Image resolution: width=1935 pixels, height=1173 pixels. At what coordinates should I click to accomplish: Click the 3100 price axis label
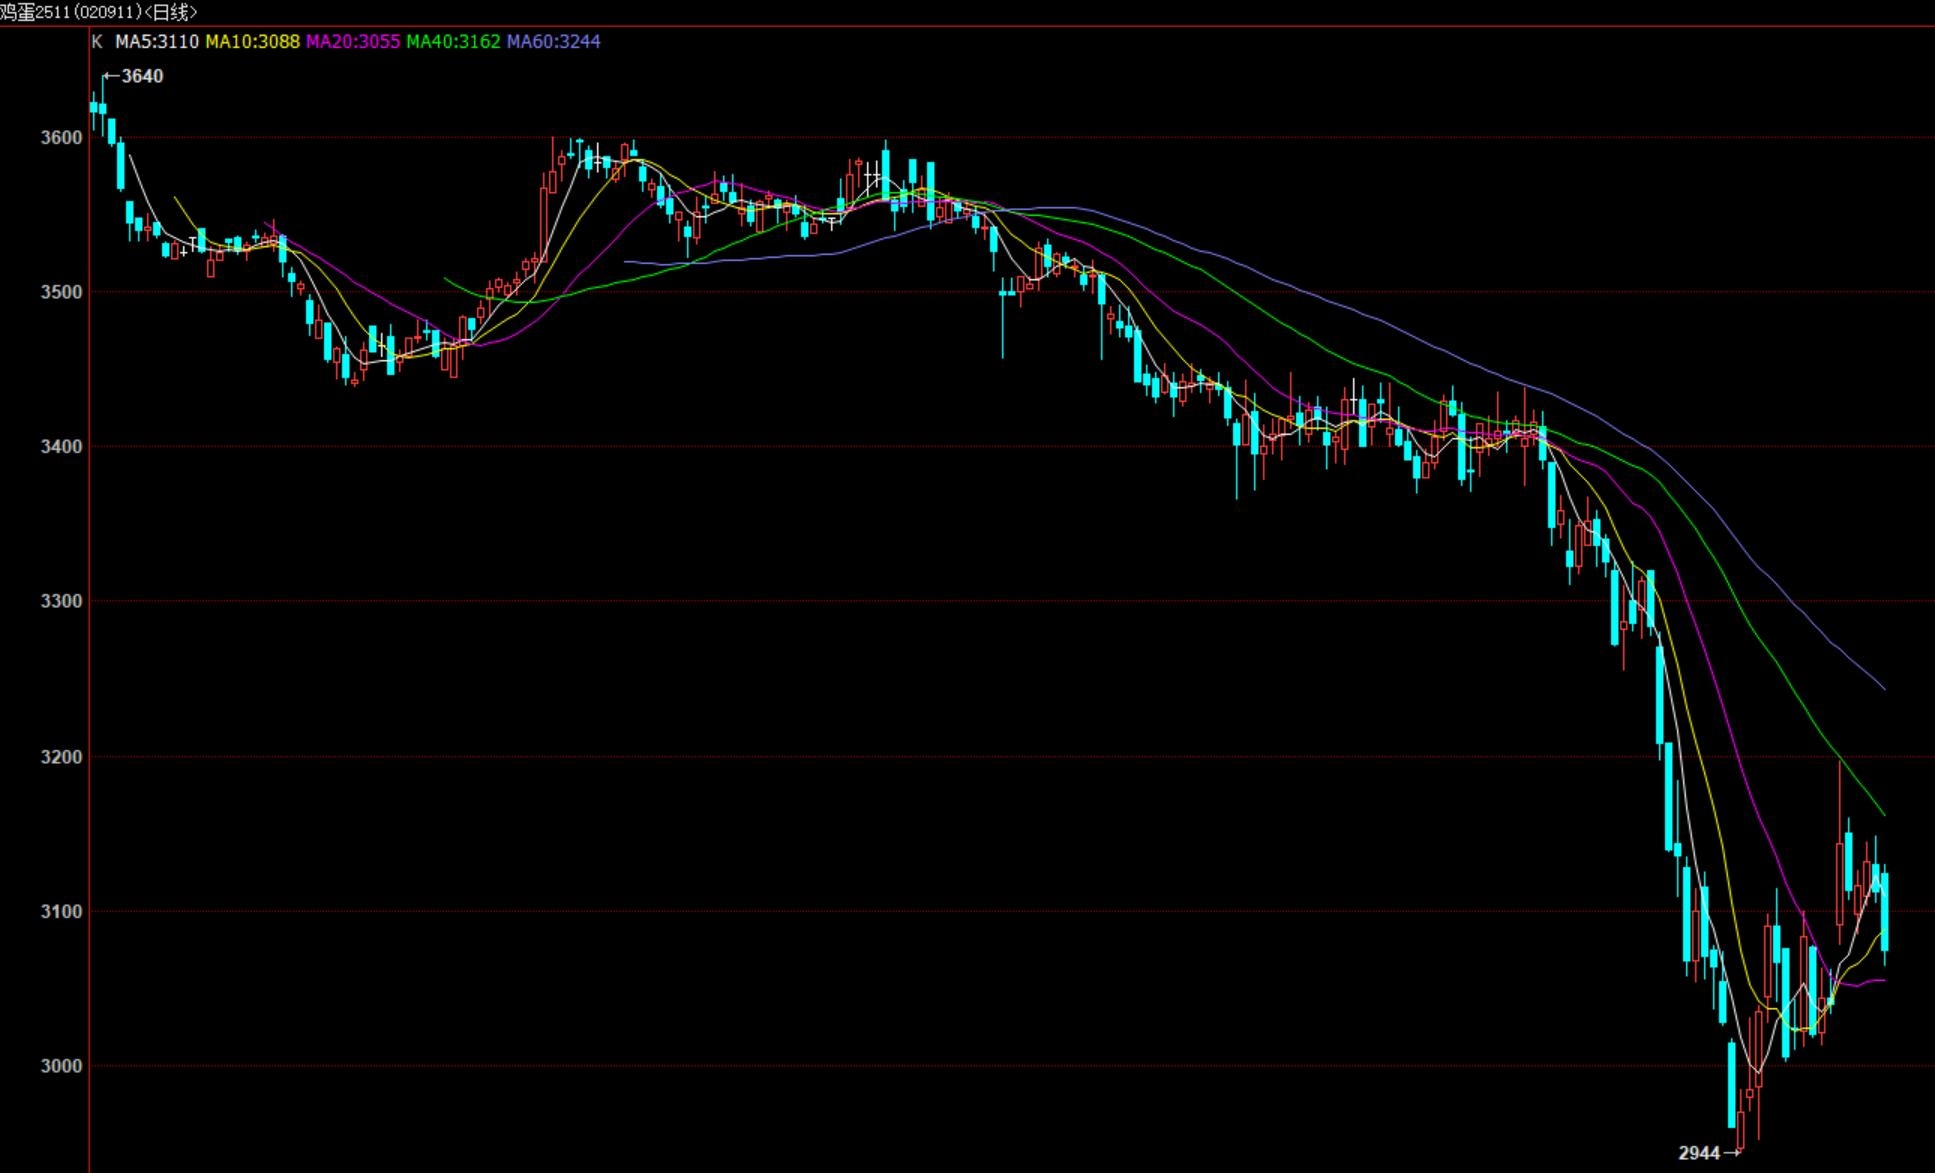point(61,911)
